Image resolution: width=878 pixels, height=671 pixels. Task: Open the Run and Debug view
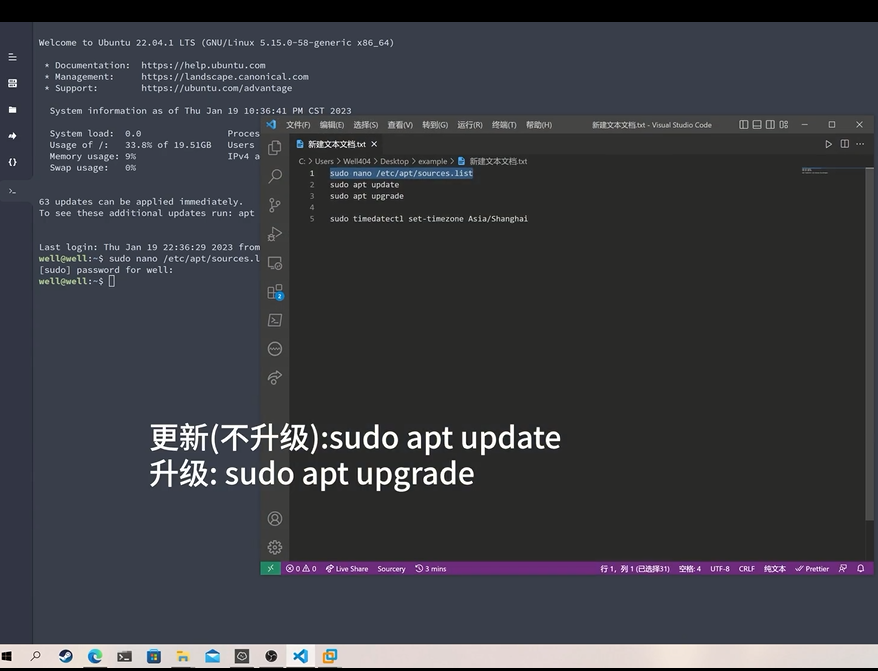pyautogui.click(x=274, y=234)
